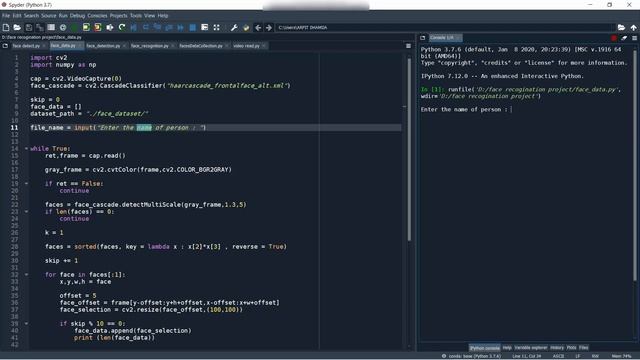Click the conda base environment status
Image resolution: width=640 pixels, height=360 pixels.
(x=471, y=356)
